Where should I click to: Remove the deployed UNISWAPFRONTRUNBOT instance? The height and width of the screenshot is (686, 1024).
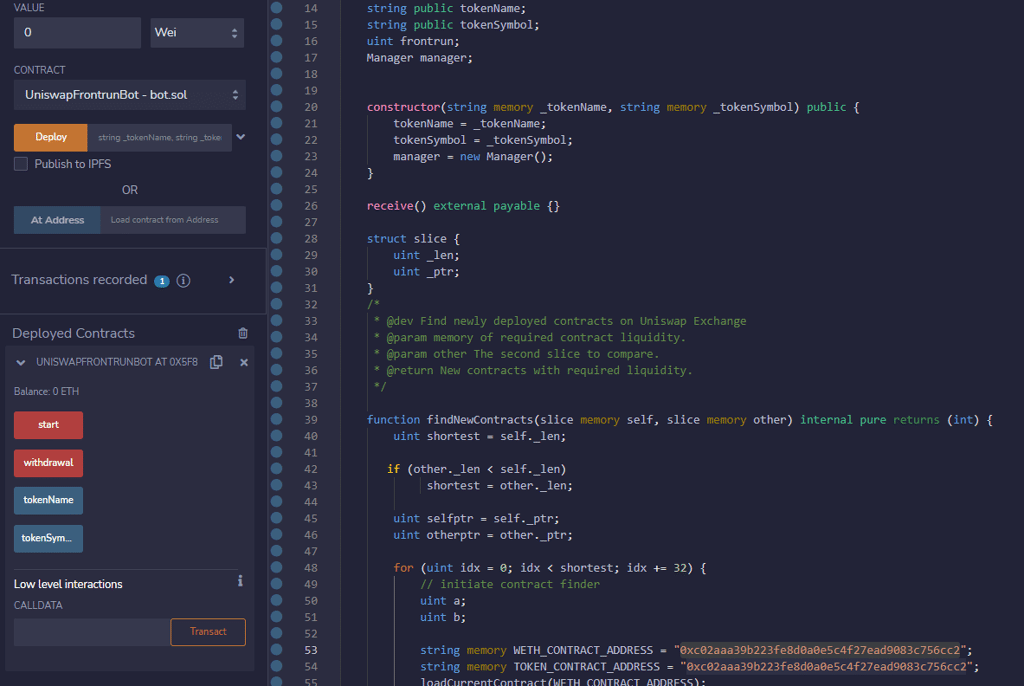(244, 362)
